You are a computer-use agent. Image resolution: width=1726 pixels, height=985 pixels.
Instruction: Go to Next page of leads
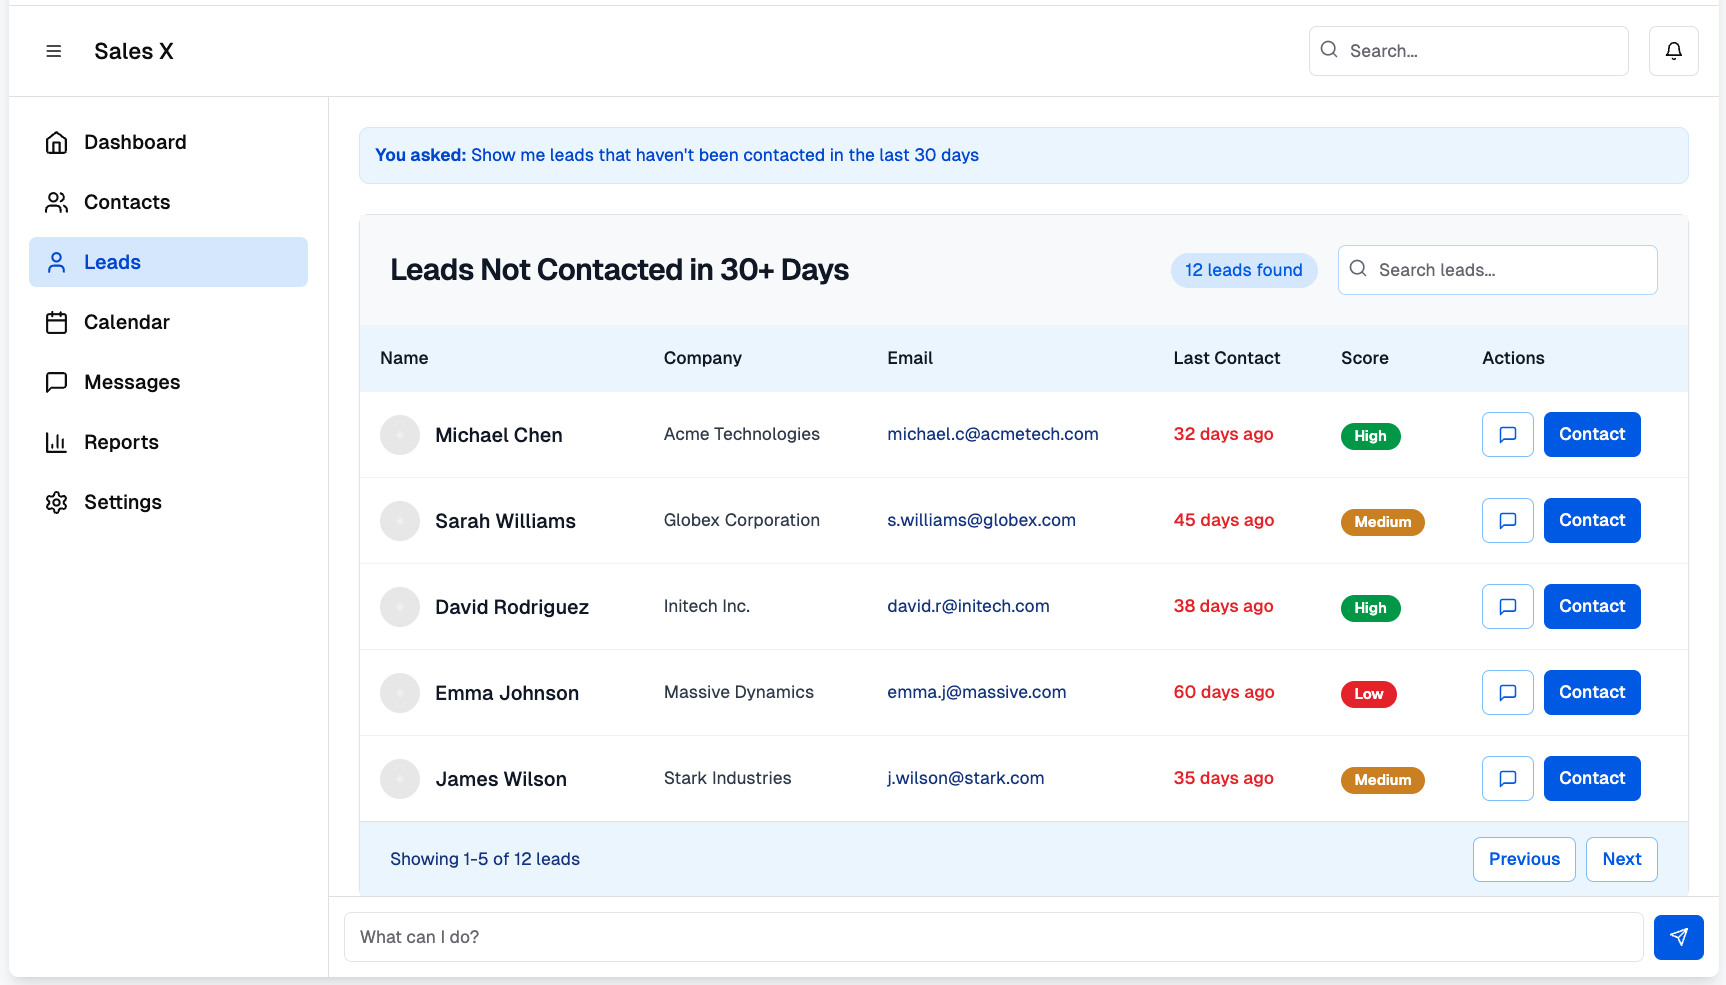click(1621, 859)
